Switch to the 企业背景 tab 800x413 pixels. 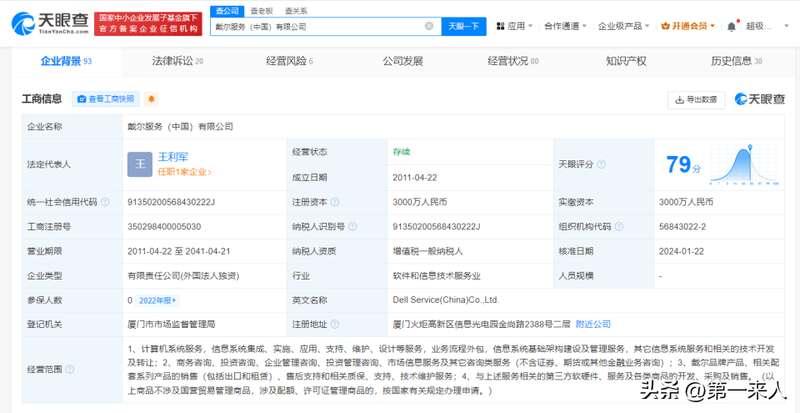coord(66,61)
